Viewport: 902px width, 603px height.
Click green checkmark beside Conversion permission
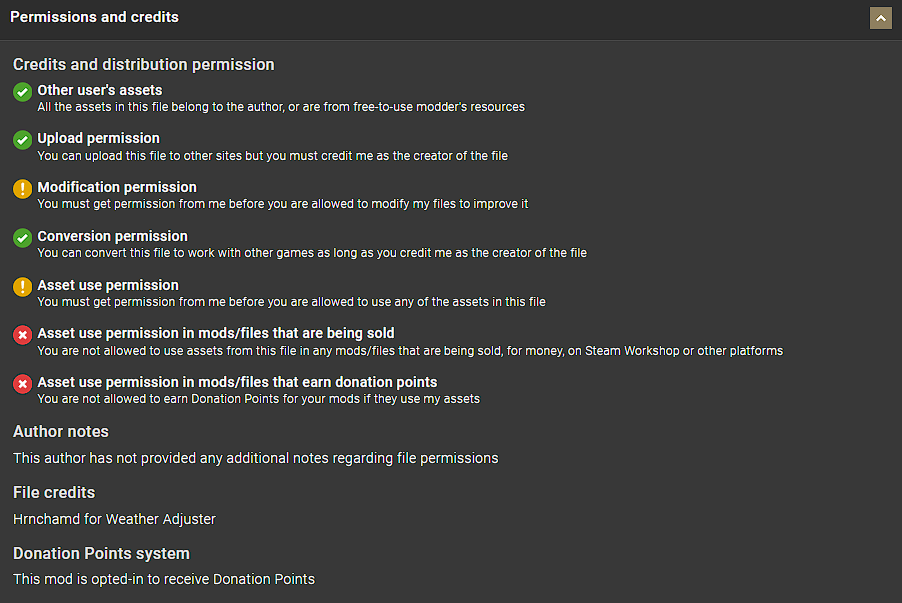22,238
